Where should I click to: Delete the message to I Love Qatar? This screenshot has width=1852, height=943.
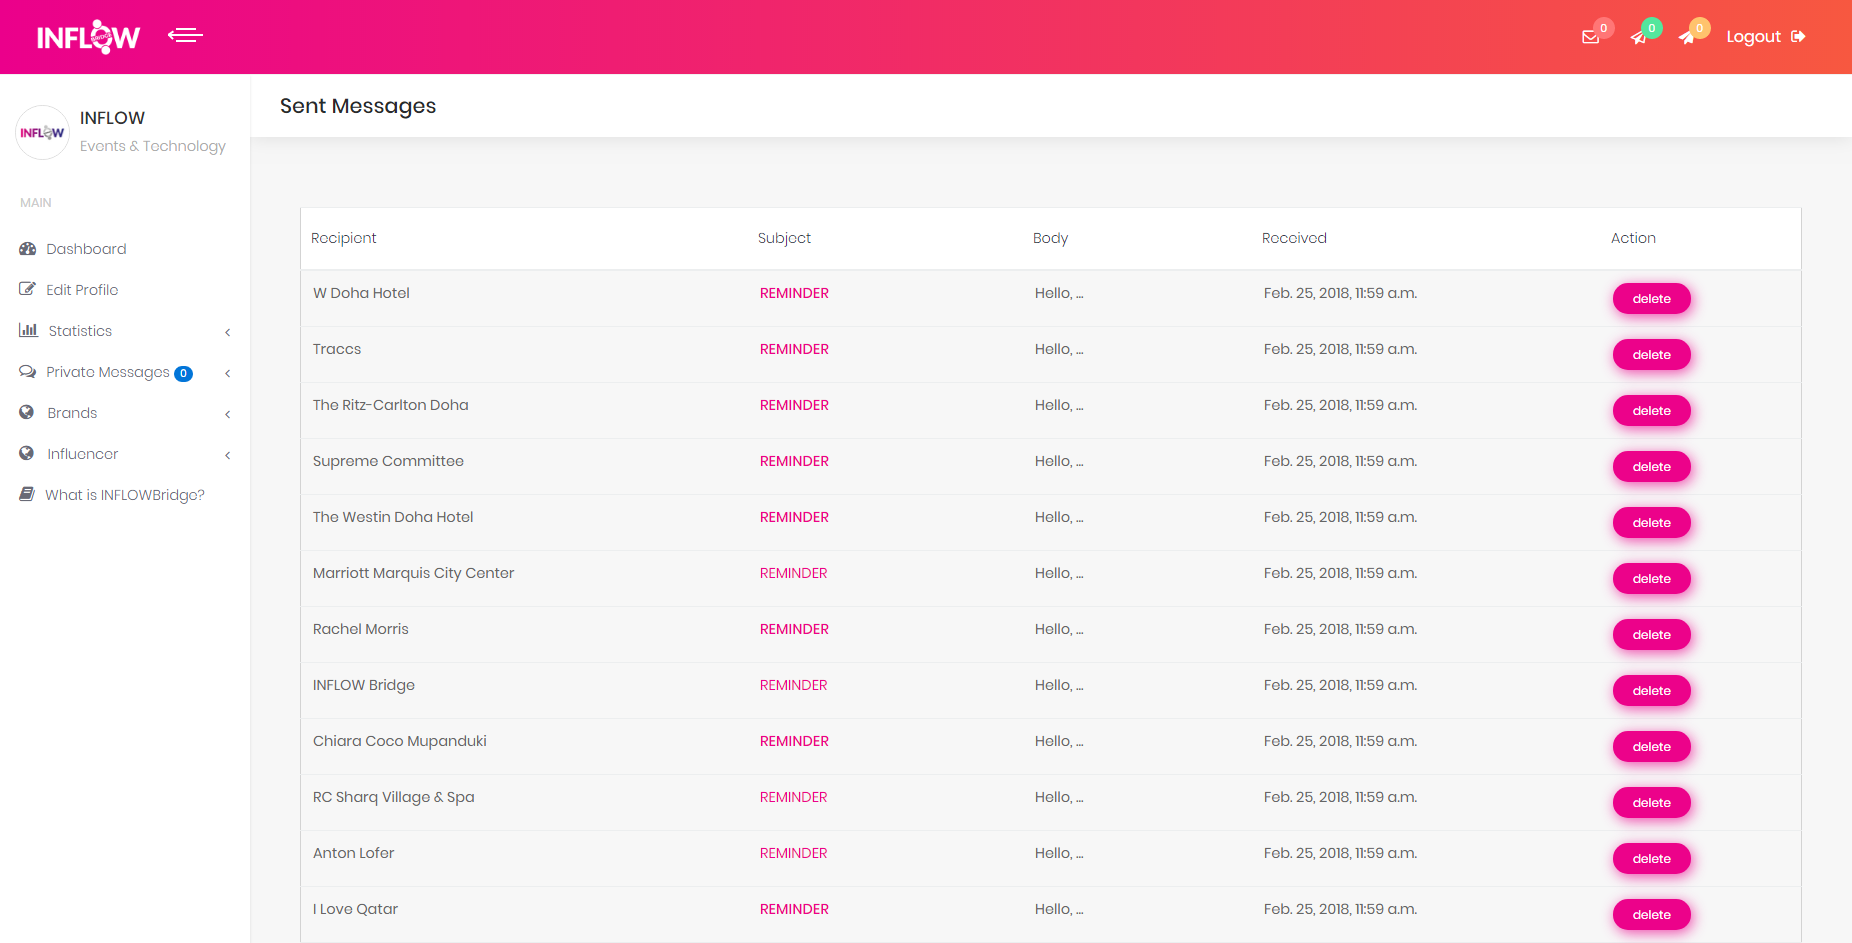(1651, 915)
